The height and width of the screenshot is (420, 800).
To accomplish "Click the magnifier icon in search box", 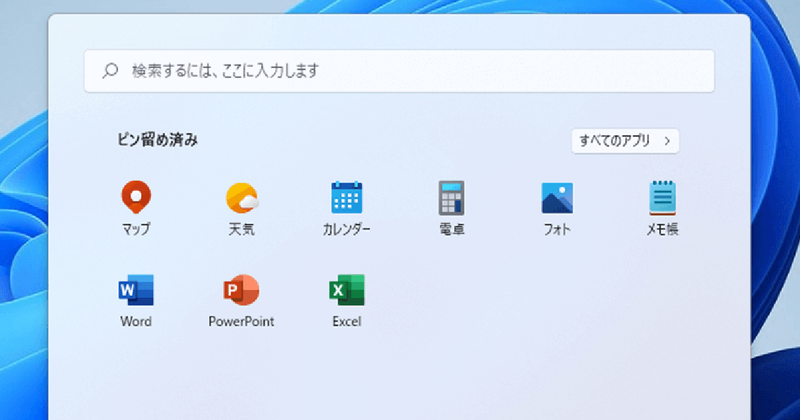I will (x=110, y=70).
